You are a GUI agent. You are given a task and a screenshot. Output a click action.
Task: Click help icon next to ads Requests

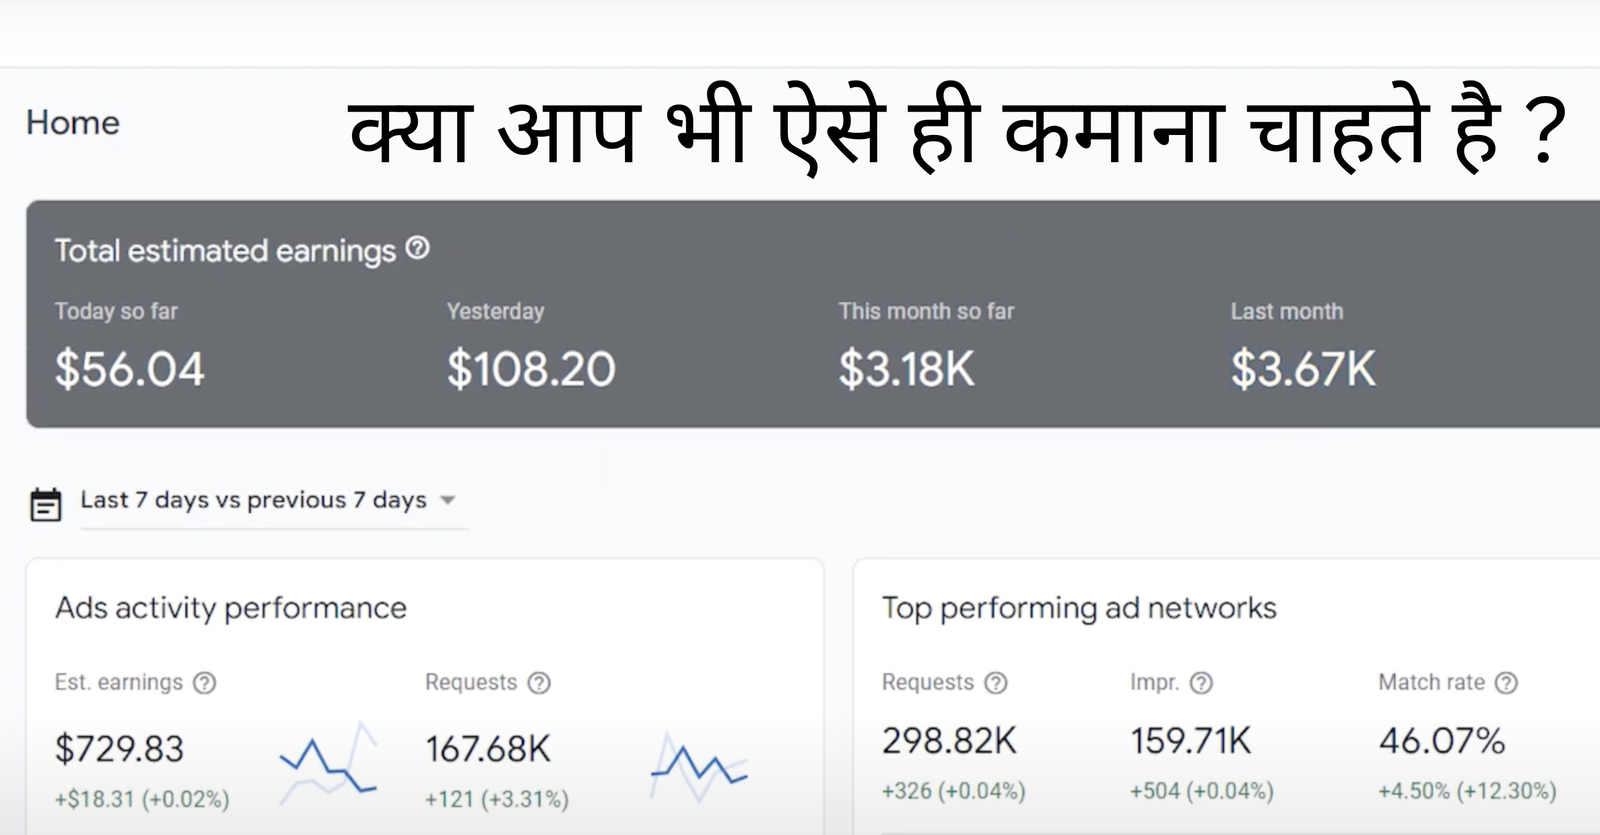539,683
